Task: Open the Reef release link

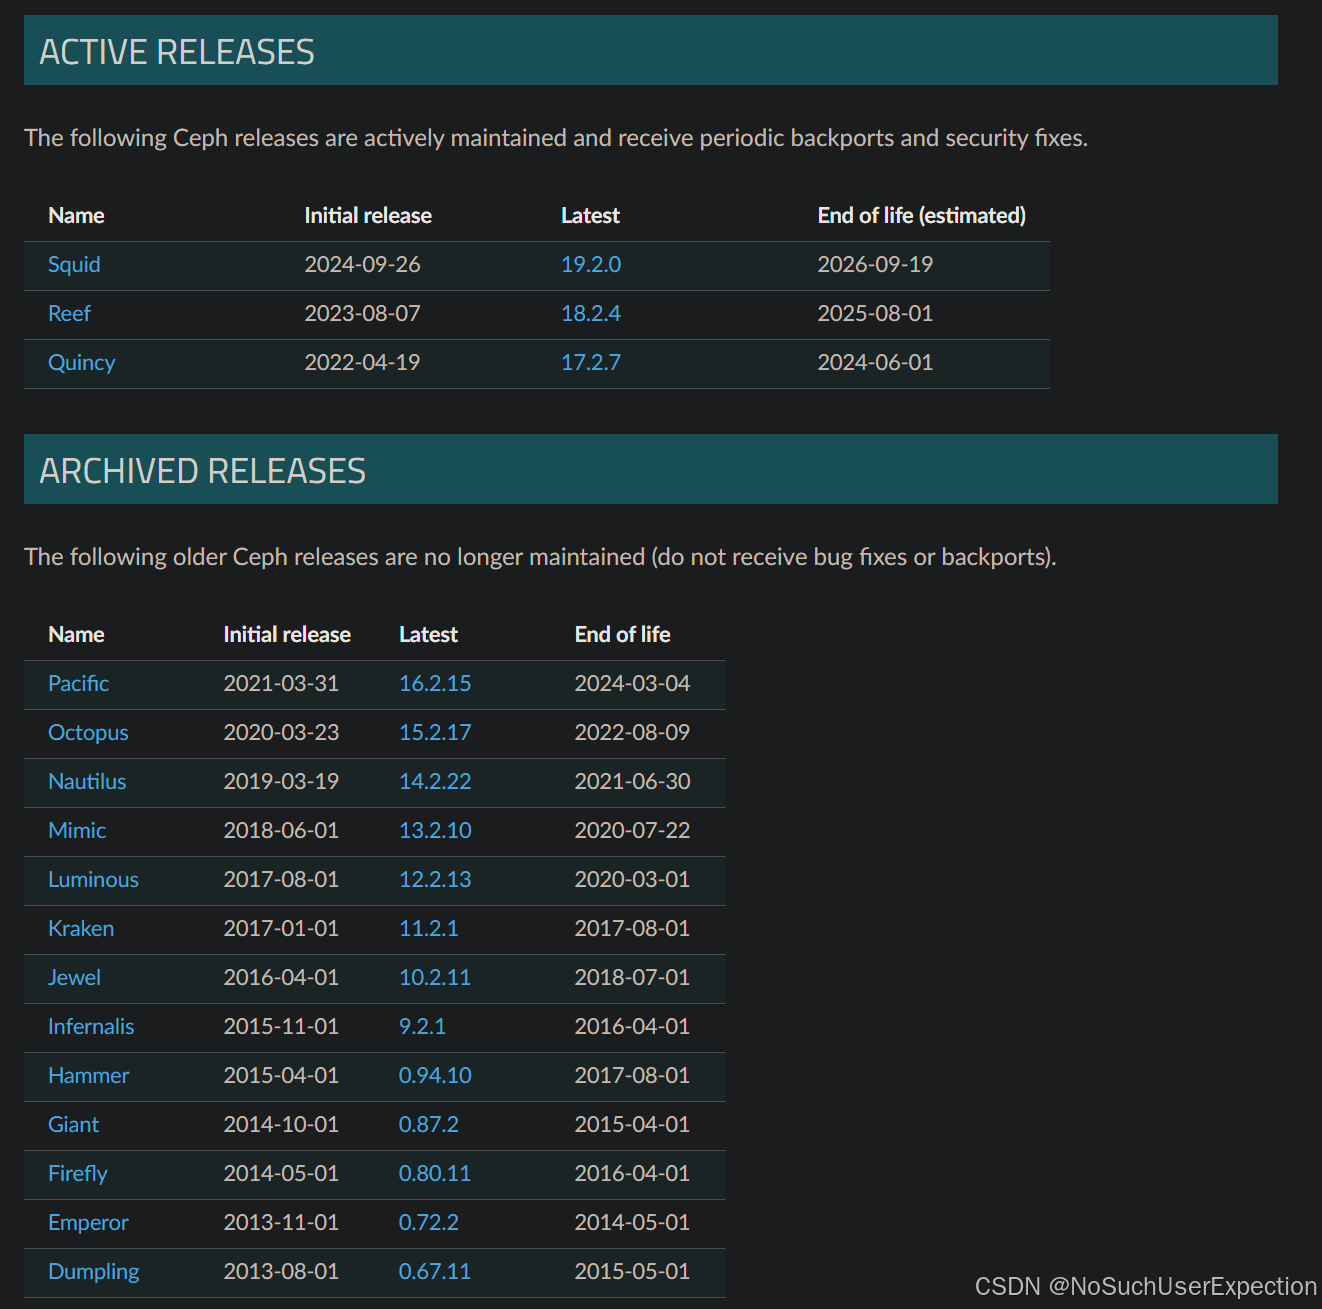Action: [69, 314]
